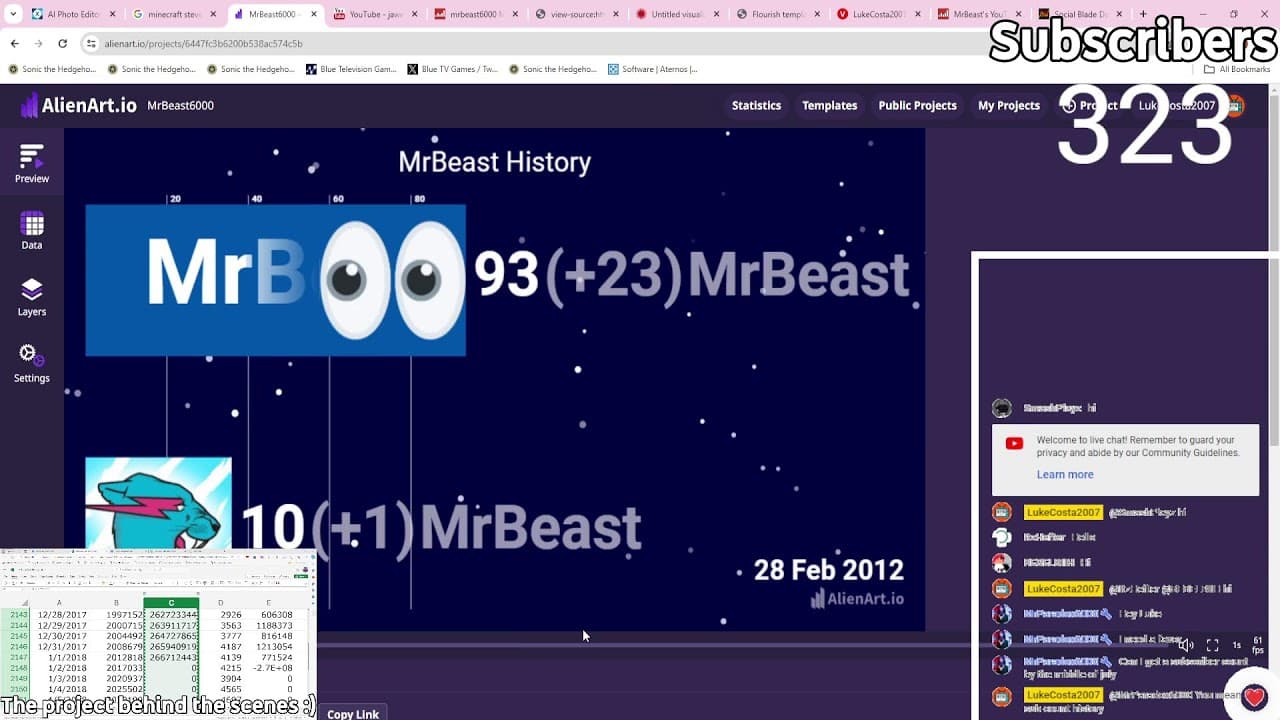Open Public Projects page
Viewport: 1280px width, 720px height.
tap(917, 105)
